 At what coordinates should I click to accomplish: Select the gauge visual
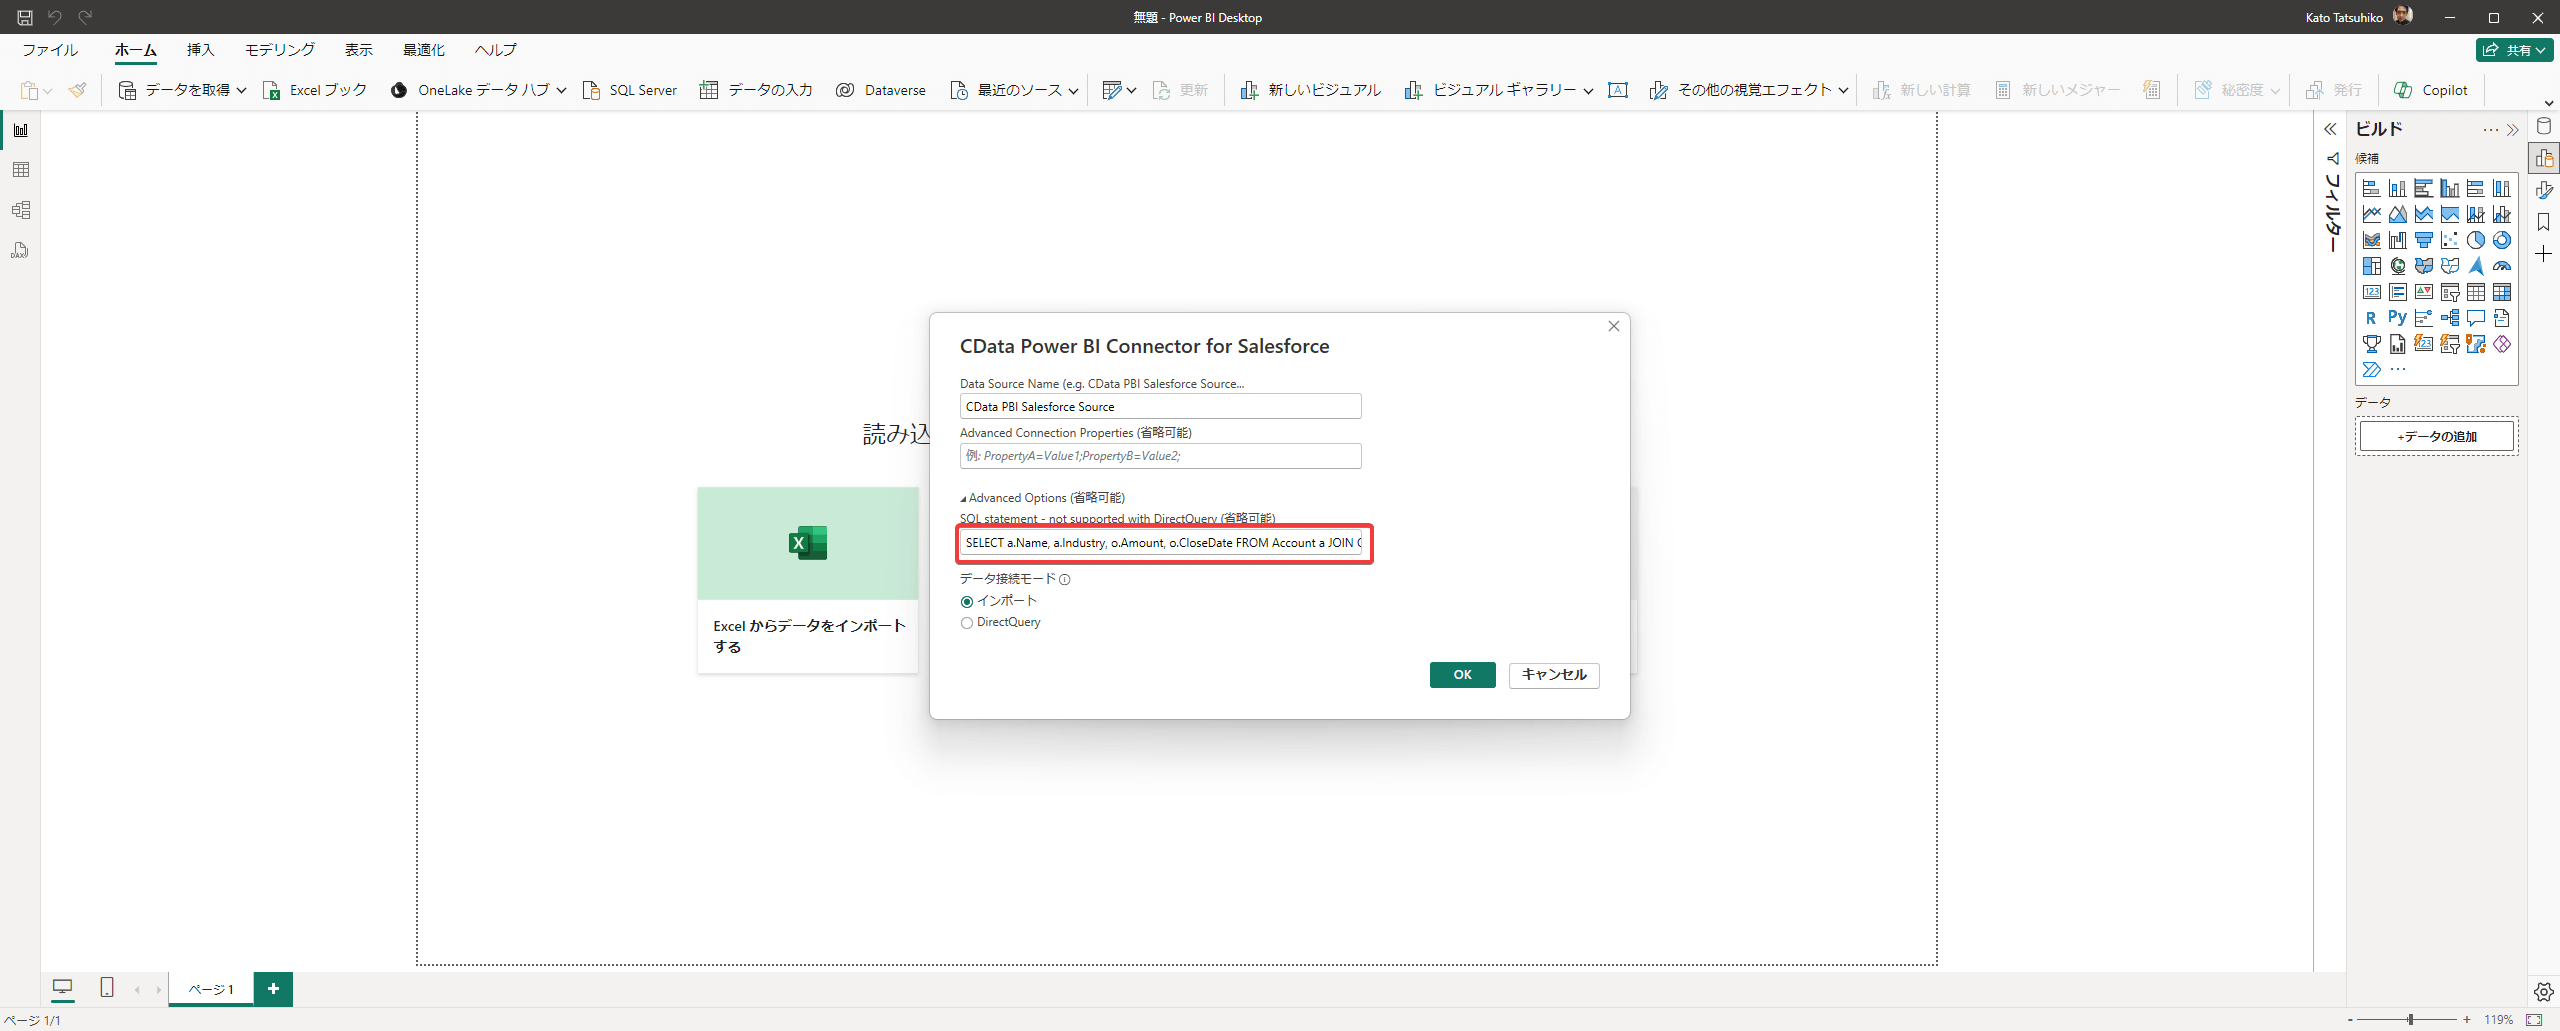coord(2501,266)
